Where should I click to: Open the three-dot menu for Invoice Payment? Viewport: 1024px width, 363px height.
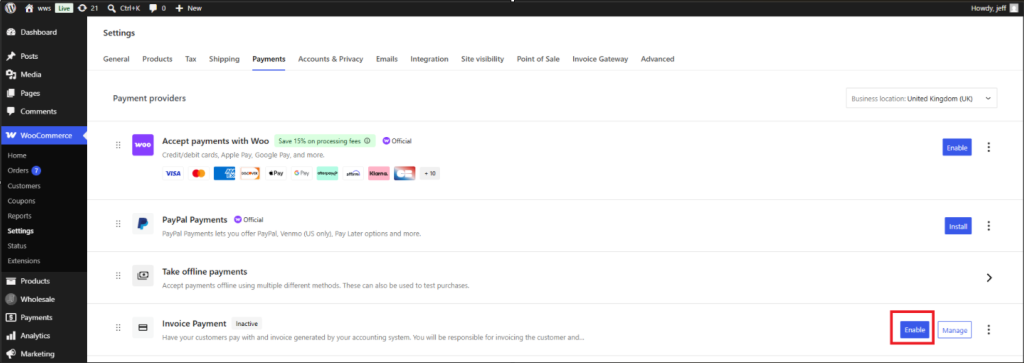[x=989, y=330]
